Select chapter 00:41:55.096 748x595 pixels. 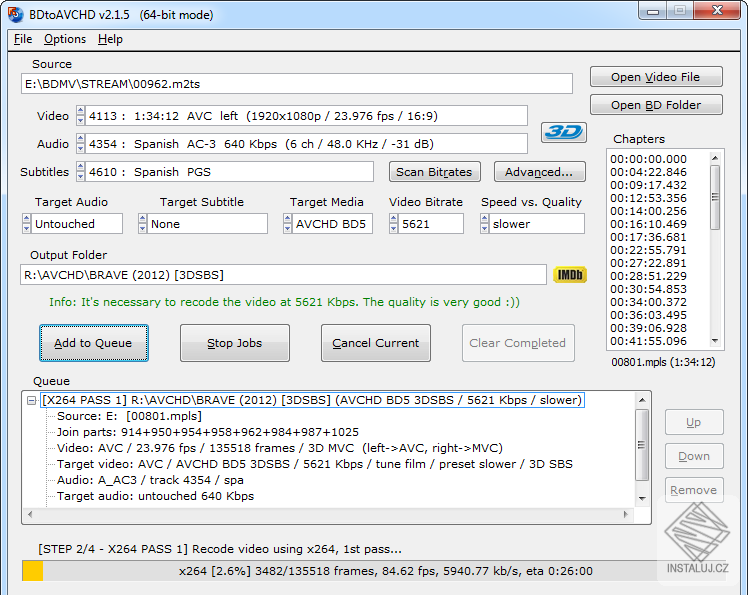648,341
